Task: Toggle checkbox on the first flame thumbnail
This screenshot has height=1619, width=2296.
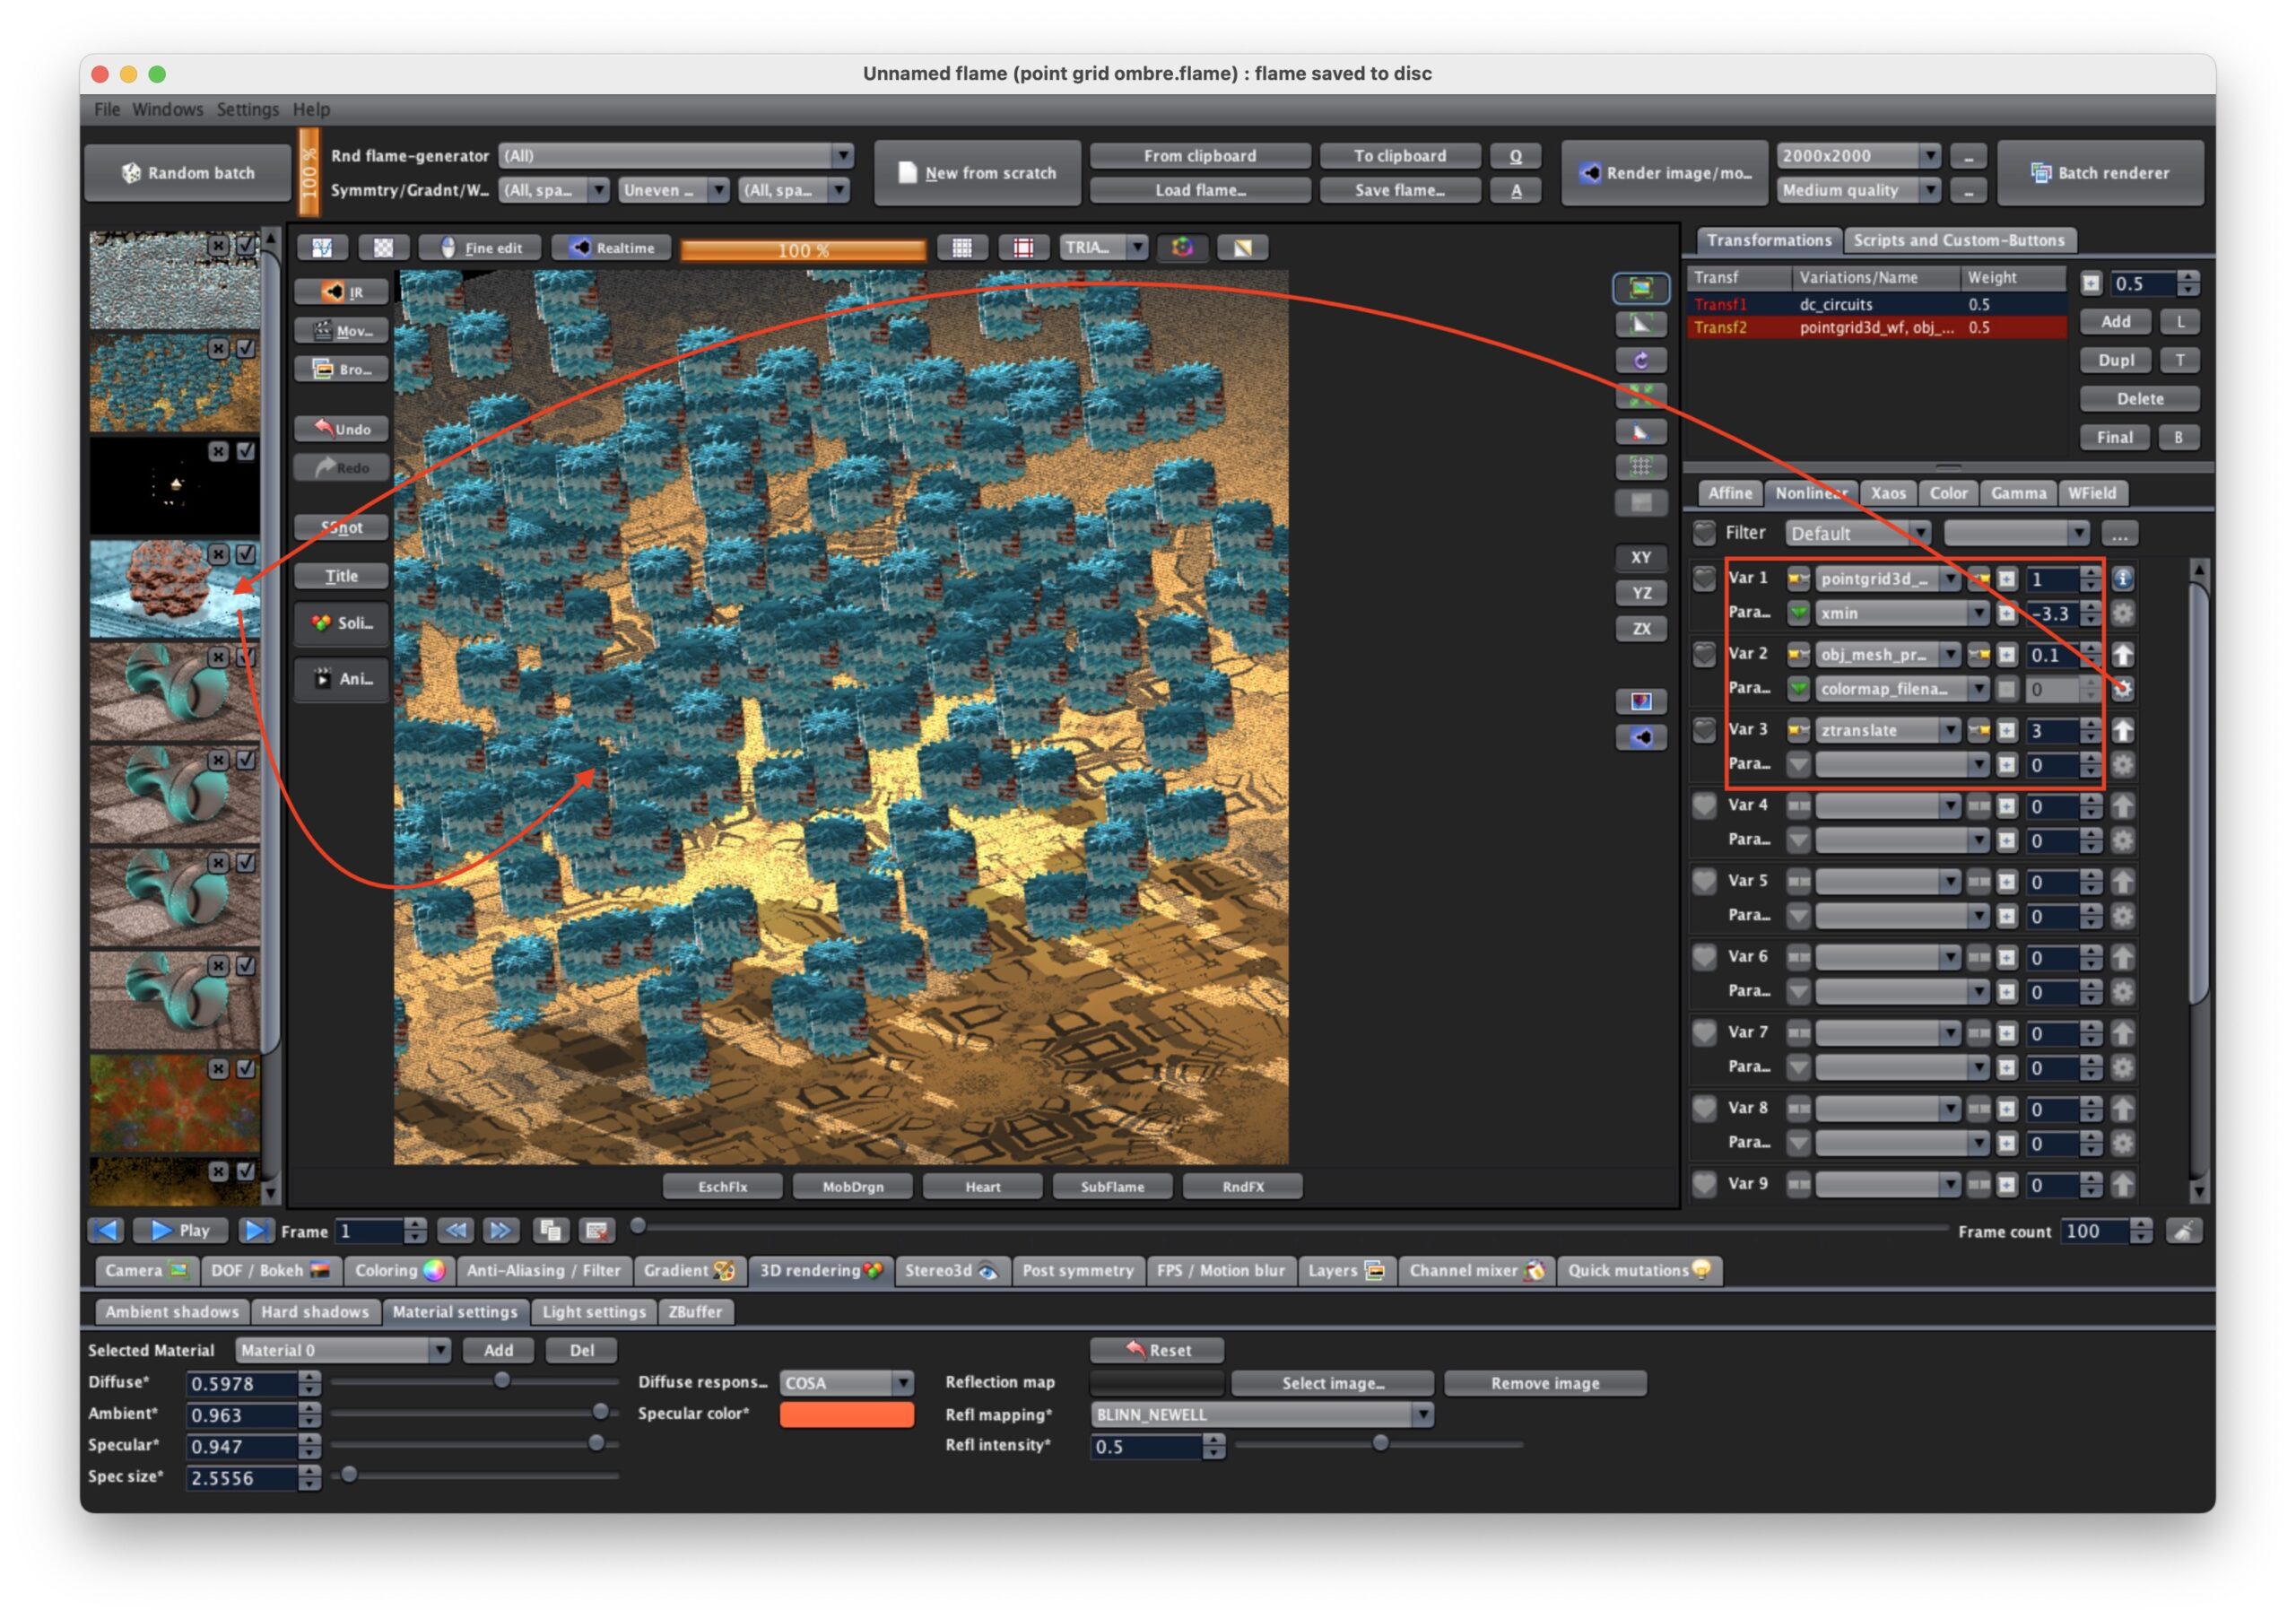Action: pos(245,245)
